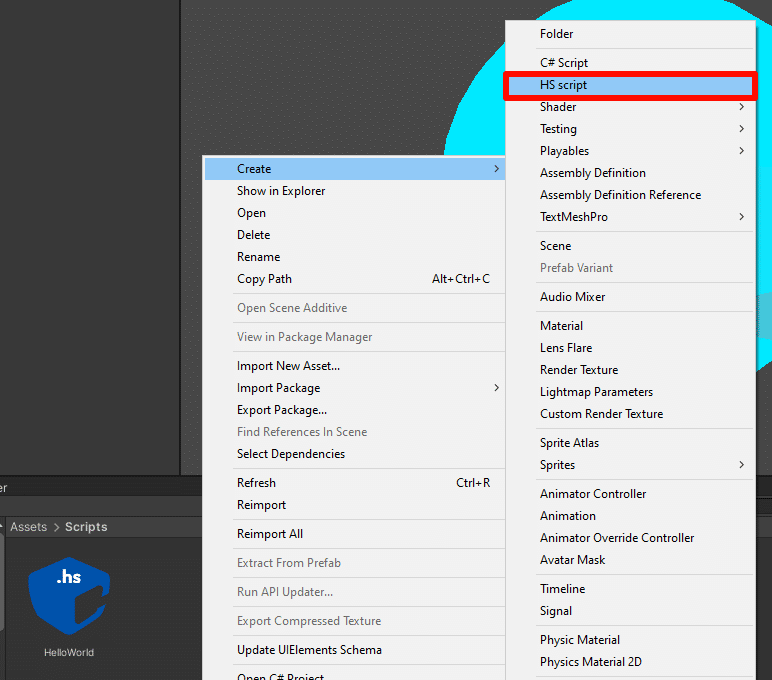Expand the Playables submenu
This screenshot has width=772, height=680.
(630, 151)
